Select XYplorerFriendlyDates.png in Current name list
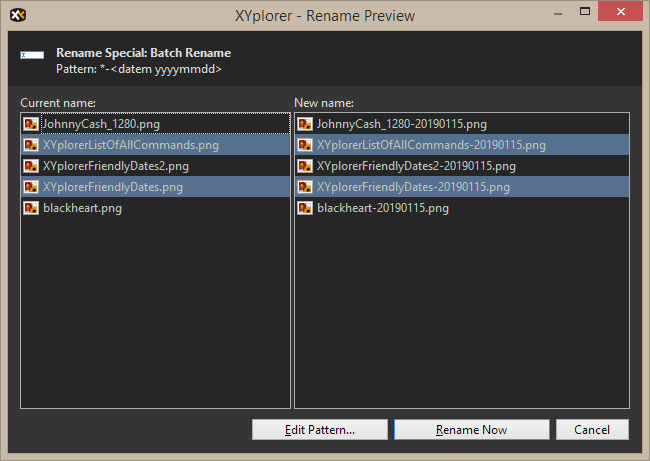This screenshot has width=650, height=461. 155,187
